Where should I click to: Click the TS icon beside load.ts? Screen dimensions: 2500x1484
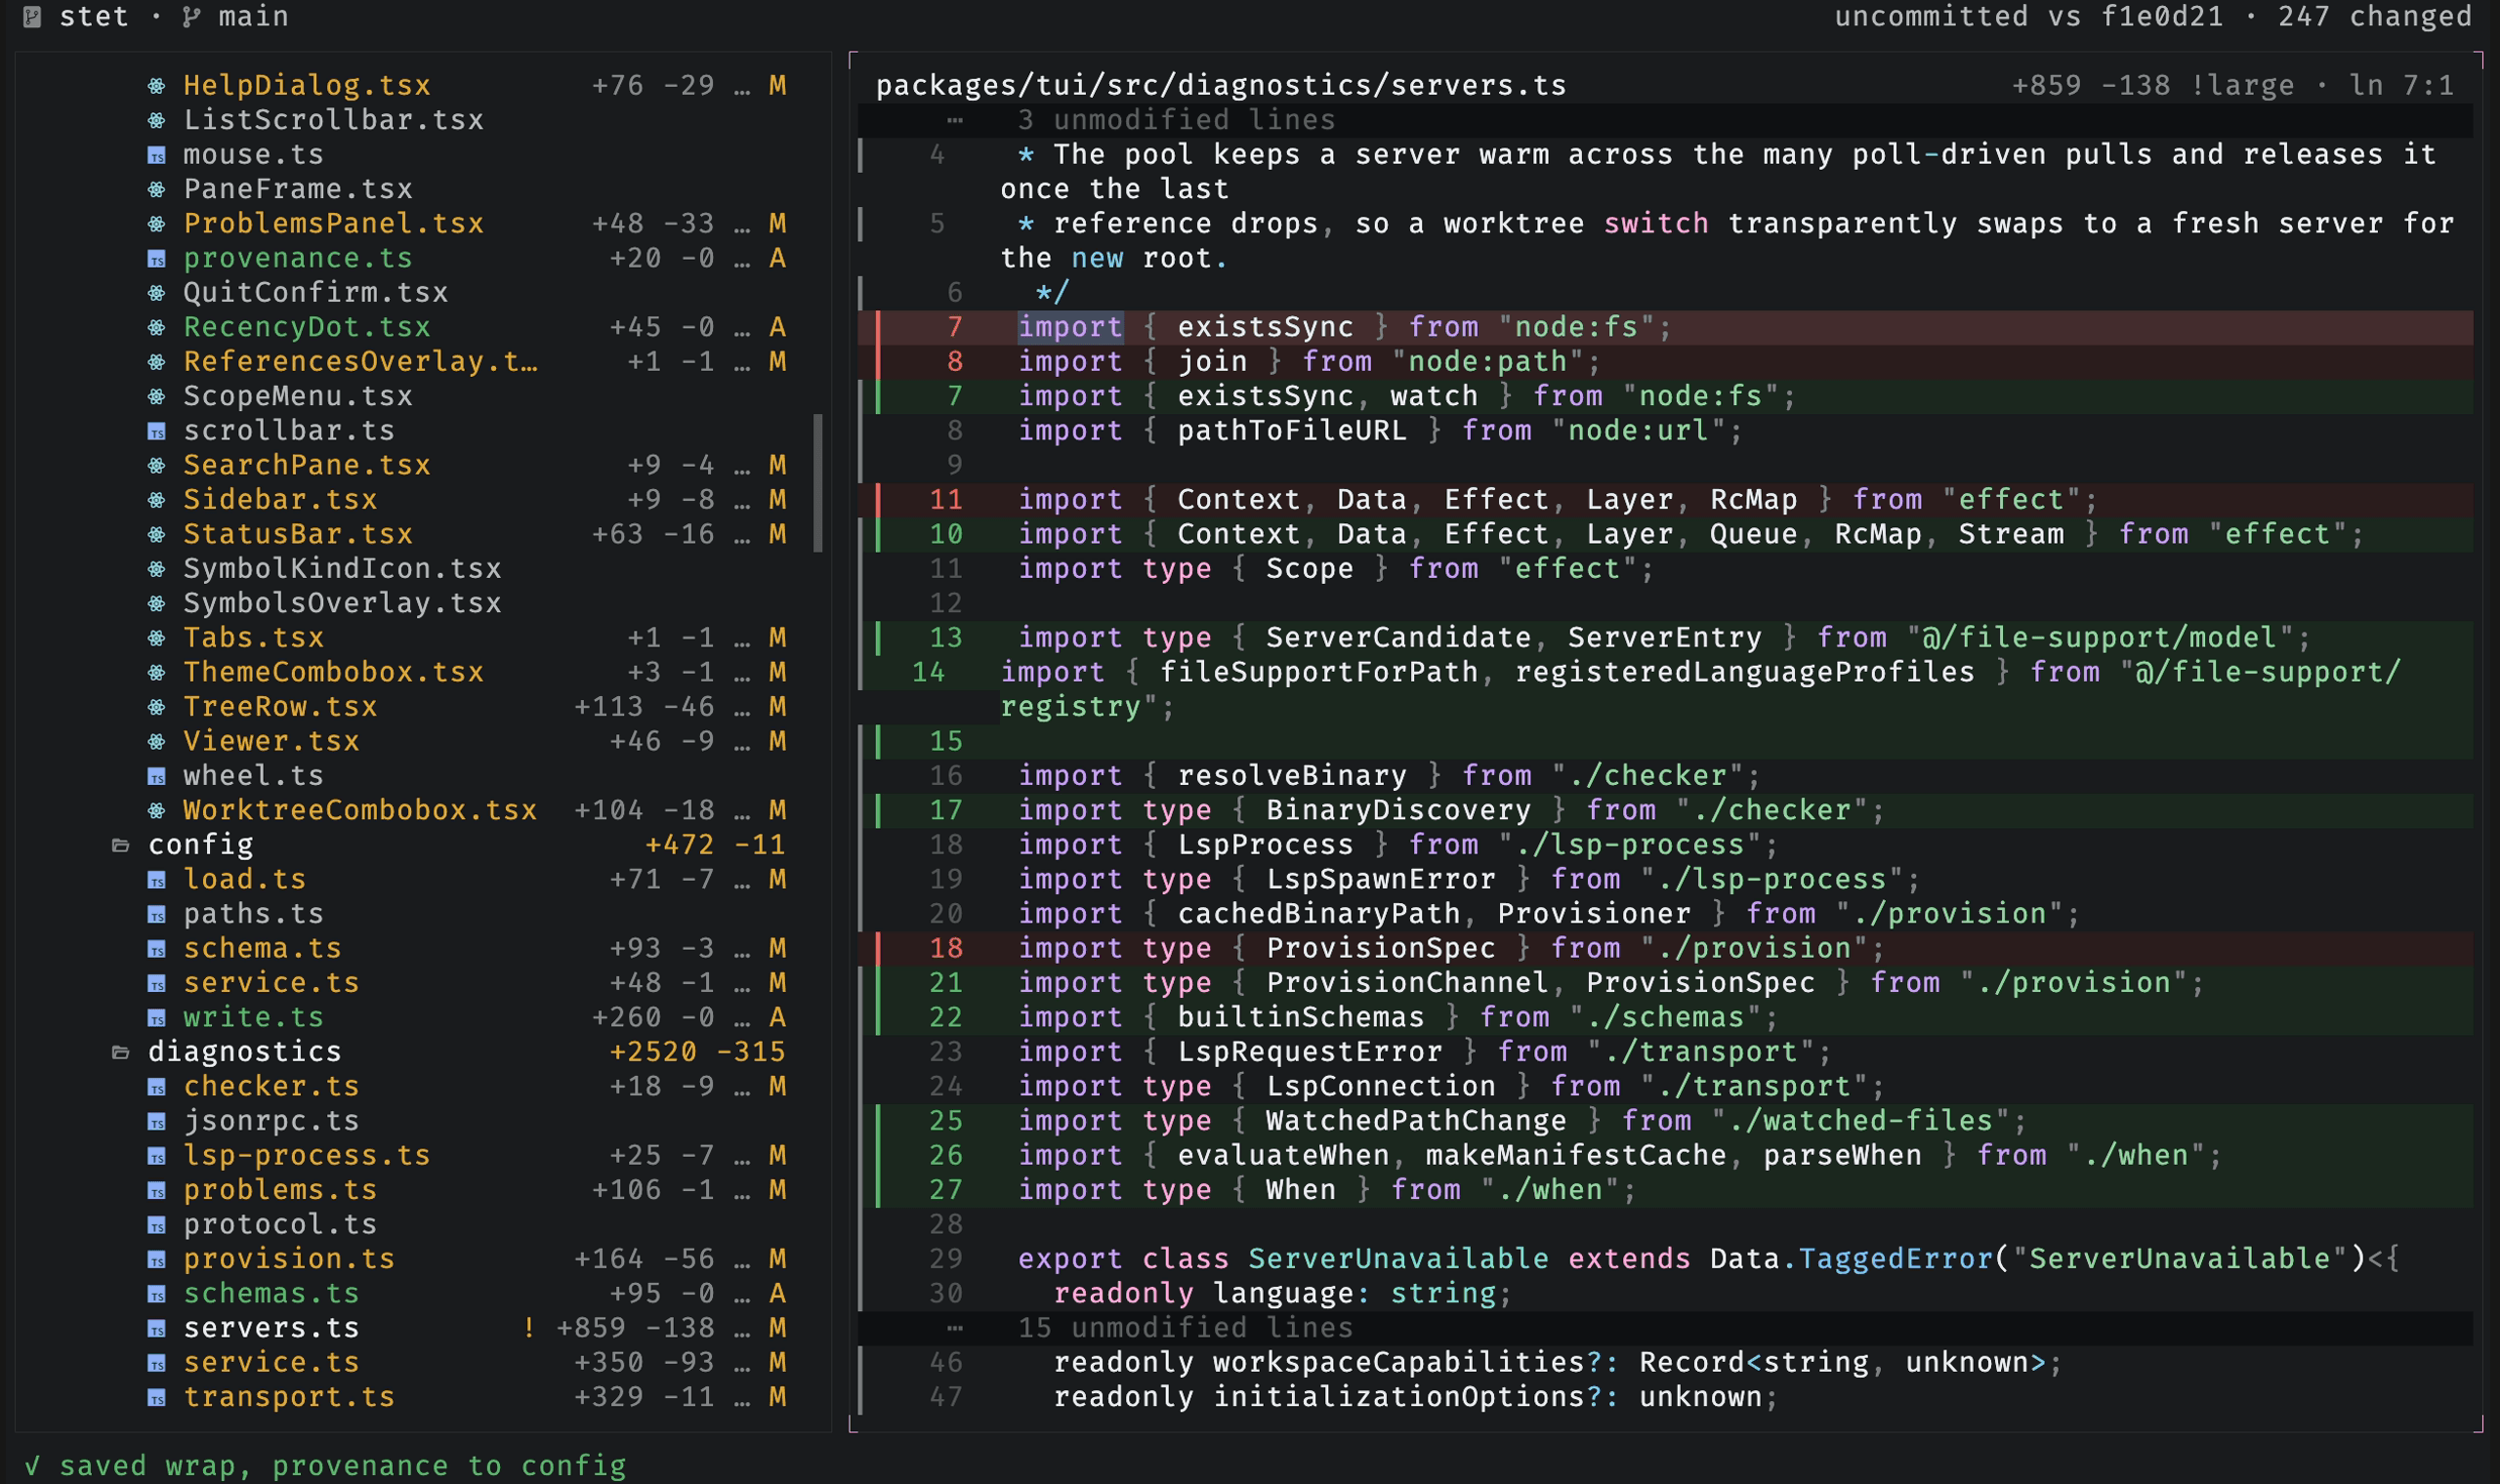pyautogui.click(x=157, y=880)
